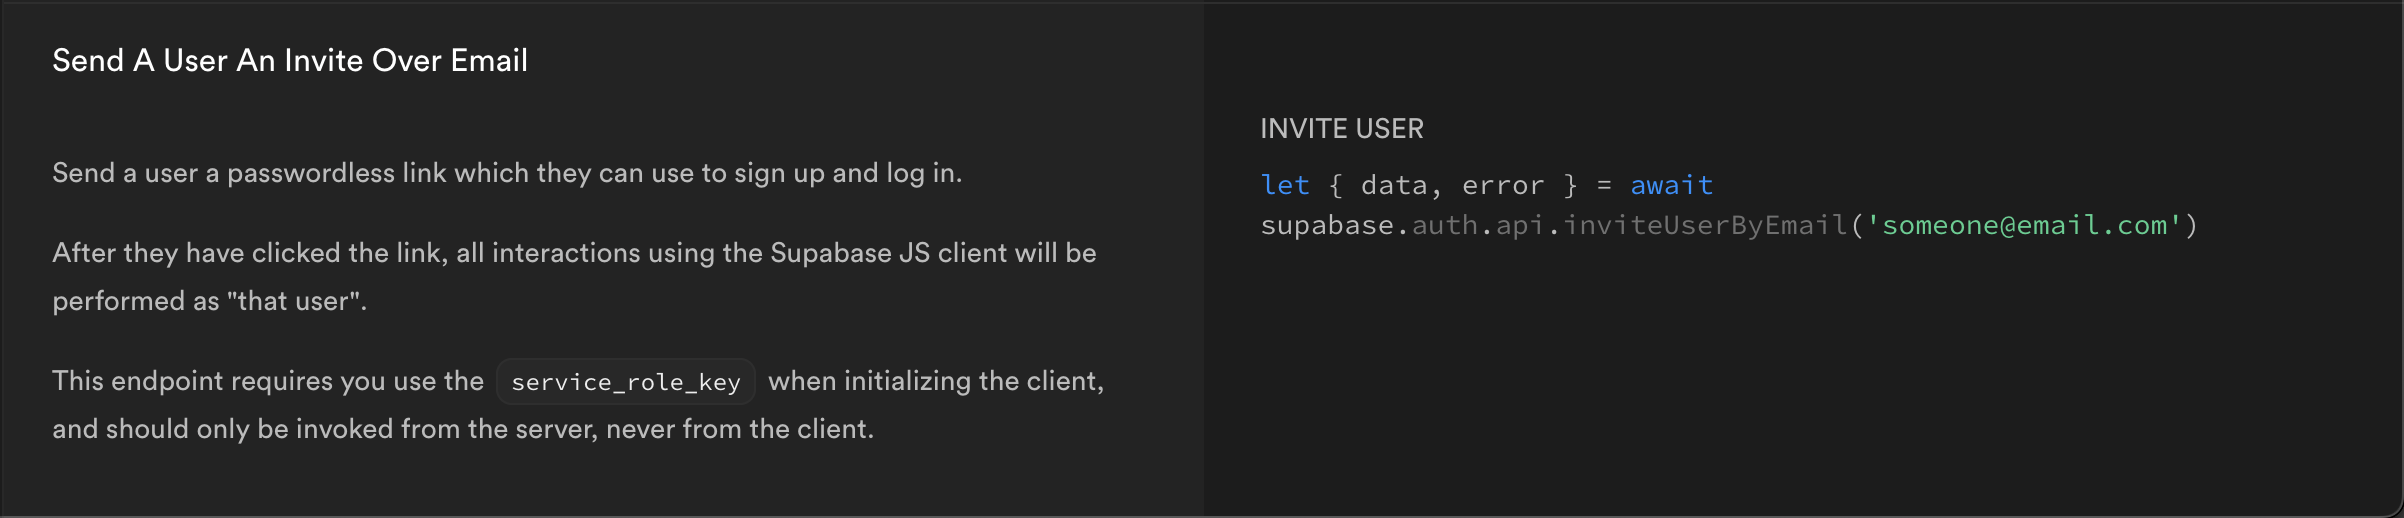Viewport: 2404px width, 518px height.
Task: Click the 'await' keyword in the code snippet
Action: coord(1671,186)
